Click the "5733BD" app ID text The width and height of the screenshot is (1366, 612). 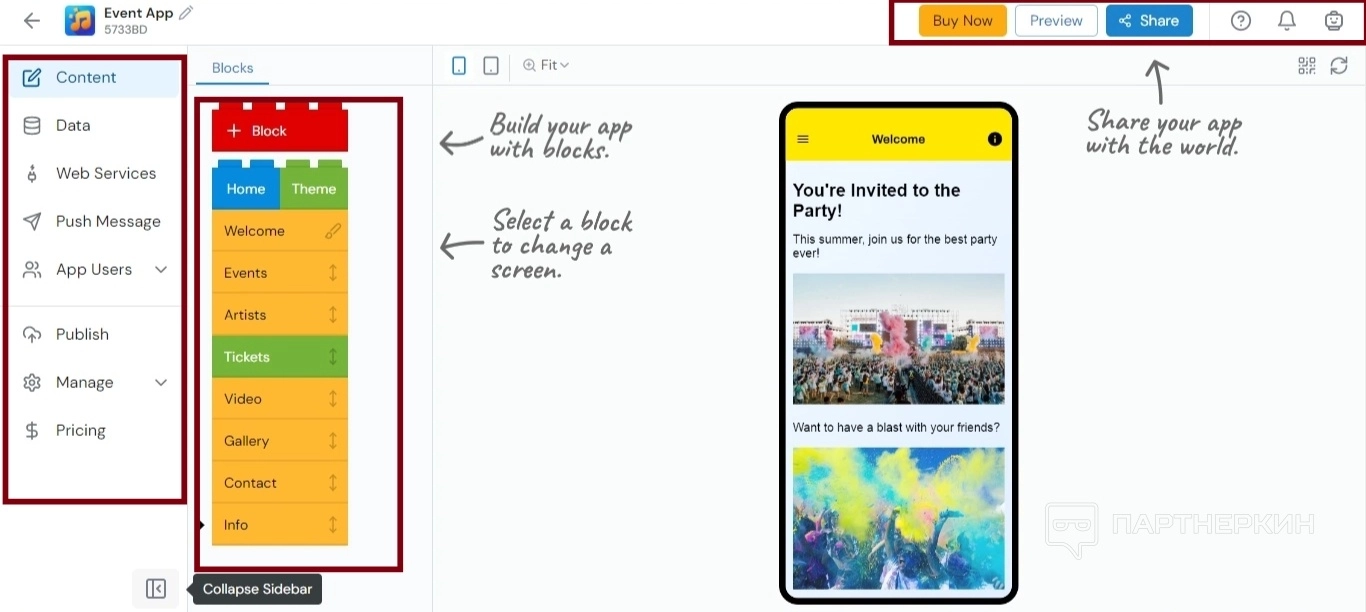click(x=125, y=30)
